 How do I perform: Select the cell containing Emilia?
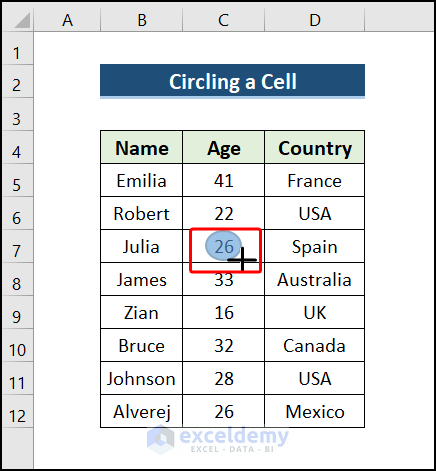click(142, 180)
